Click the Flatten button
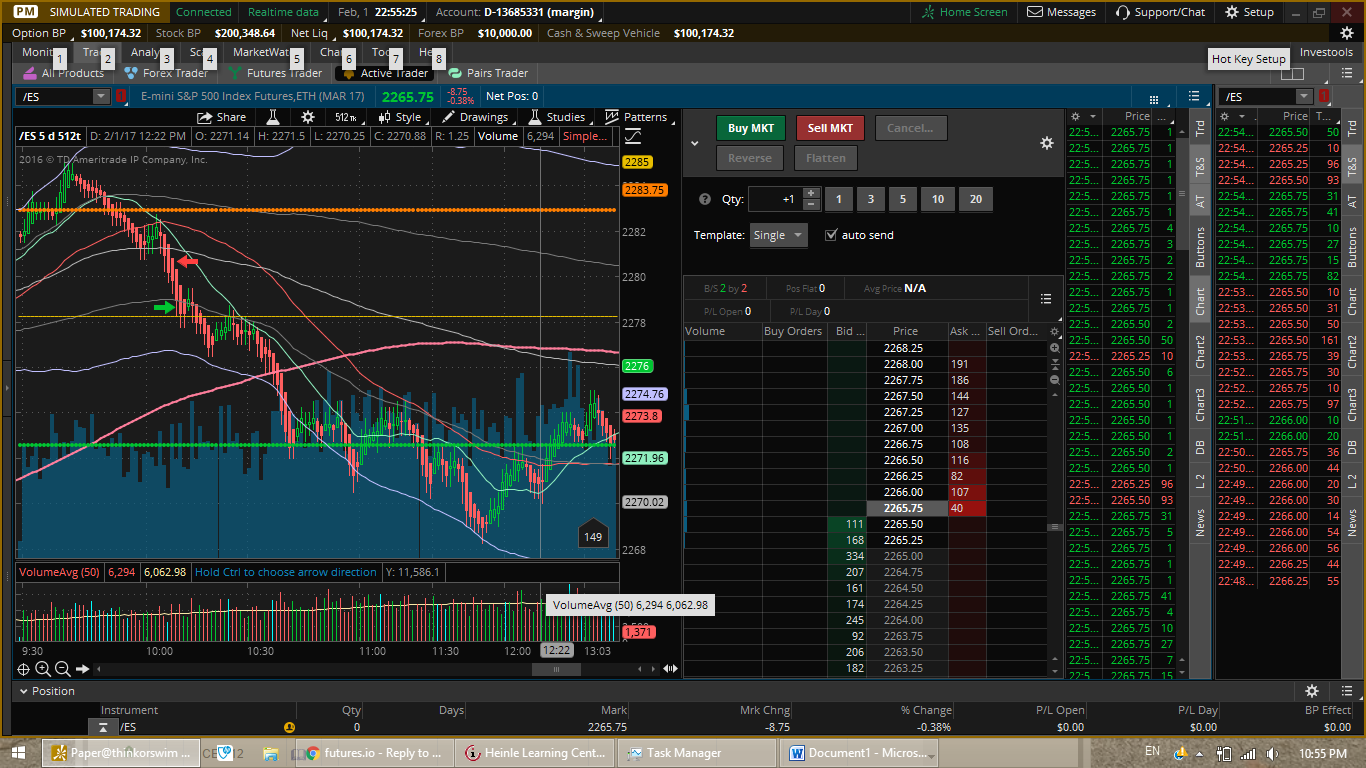The height and width of the screenshot is (768, 1366). point(826,158)
